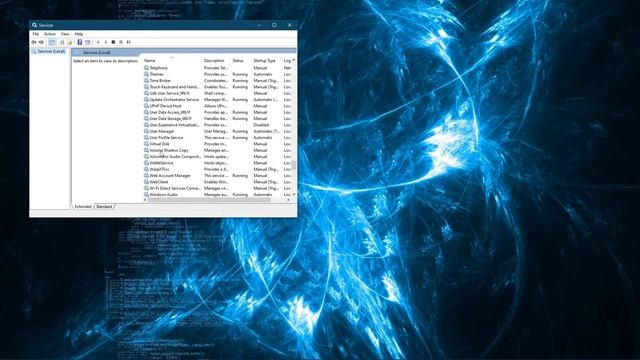Select the Telephony service row
The width and height of the screenshot is (640, 360).
point(217,68)
